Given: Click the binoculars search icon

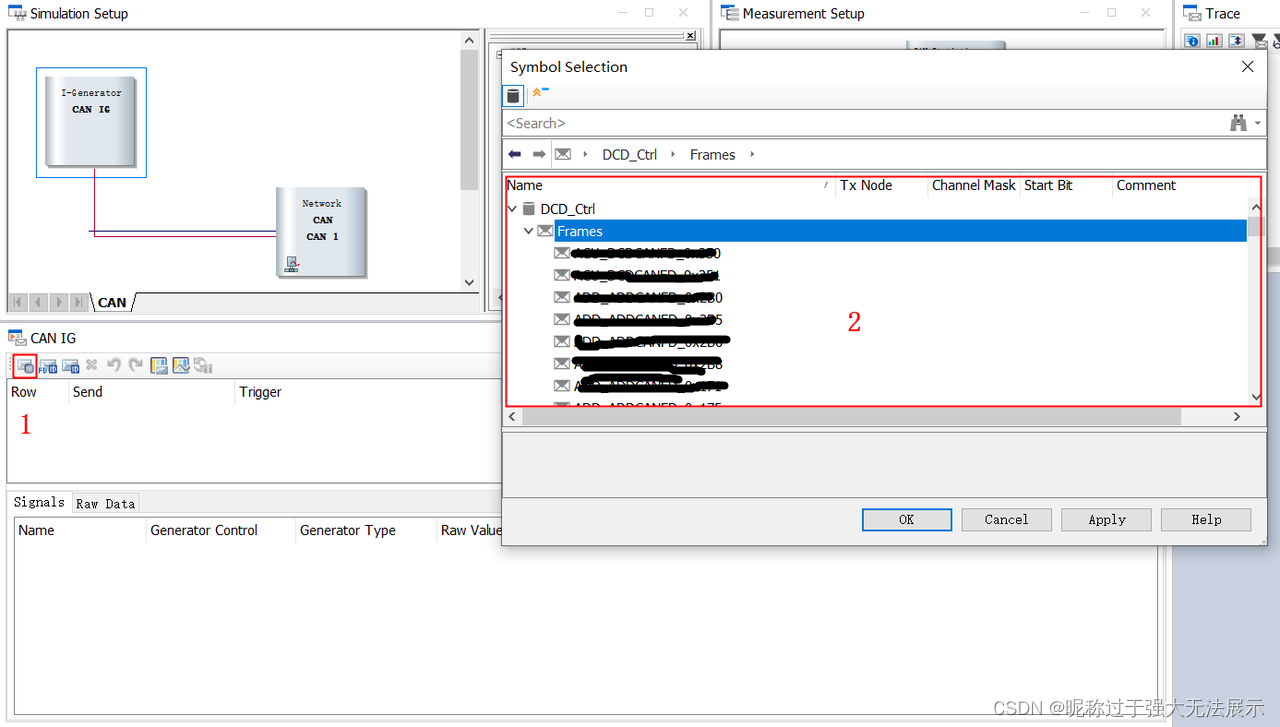Looking at the screenshot, I should (1238, 123).
